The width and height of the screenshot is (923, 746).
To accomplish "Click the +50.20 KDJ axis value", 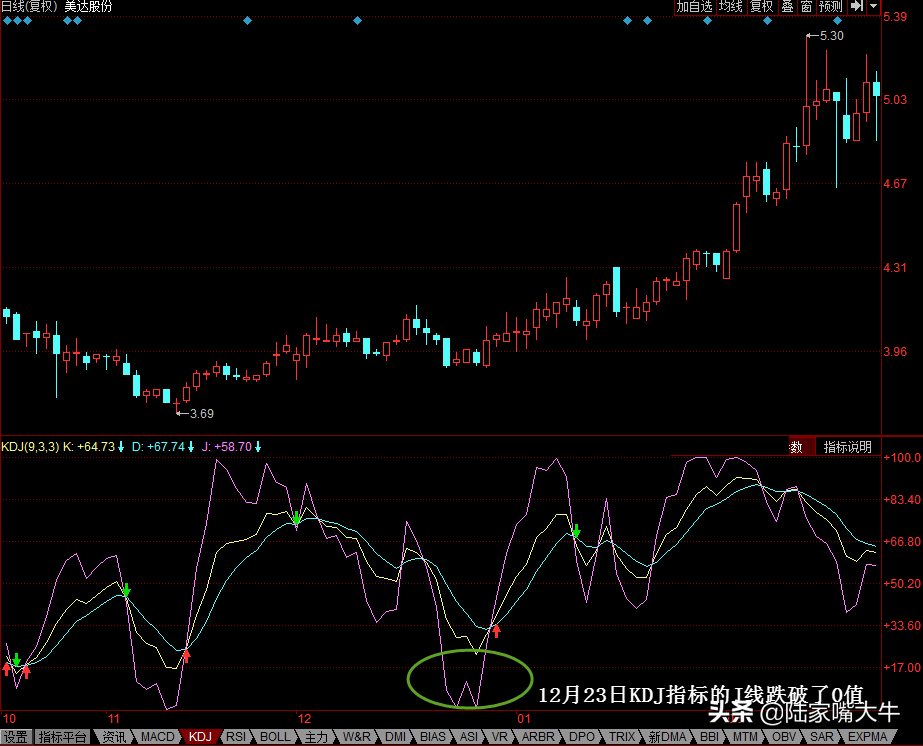I will tap(902, 583).
